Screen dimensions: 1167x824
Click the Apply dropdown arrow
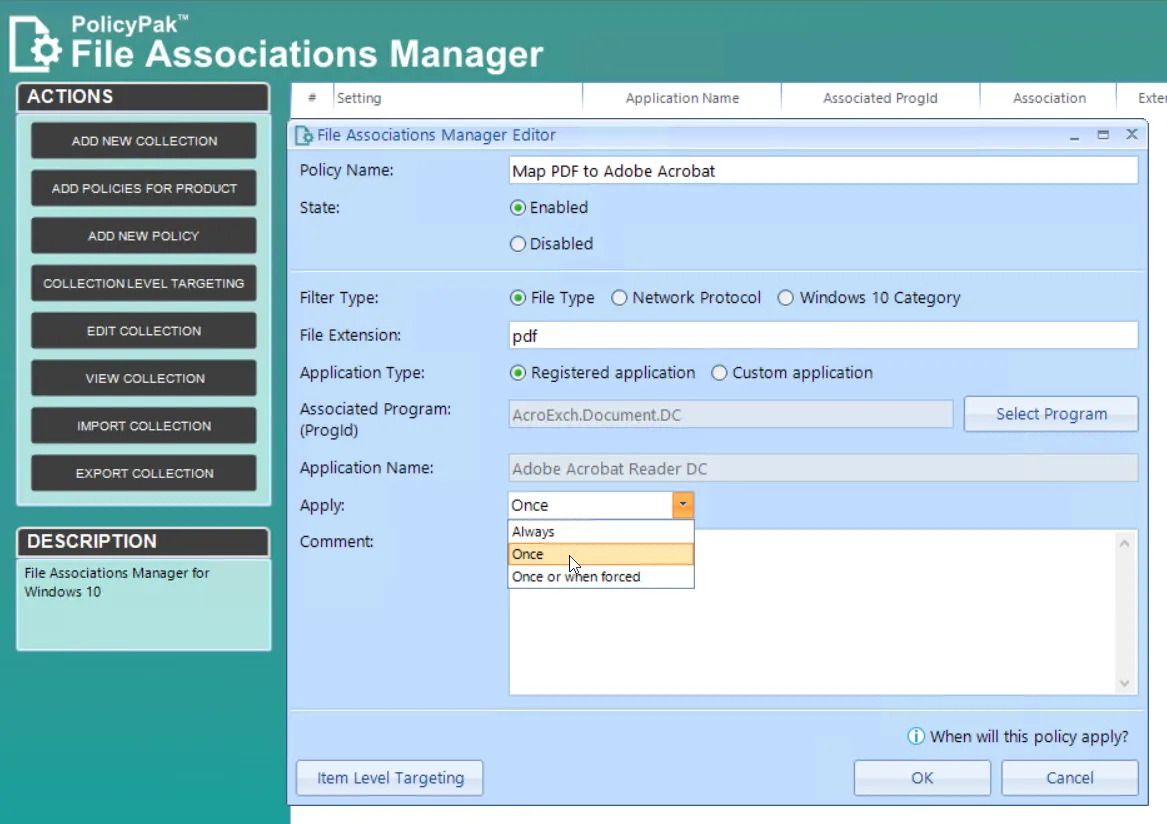[x=682, y=505]
